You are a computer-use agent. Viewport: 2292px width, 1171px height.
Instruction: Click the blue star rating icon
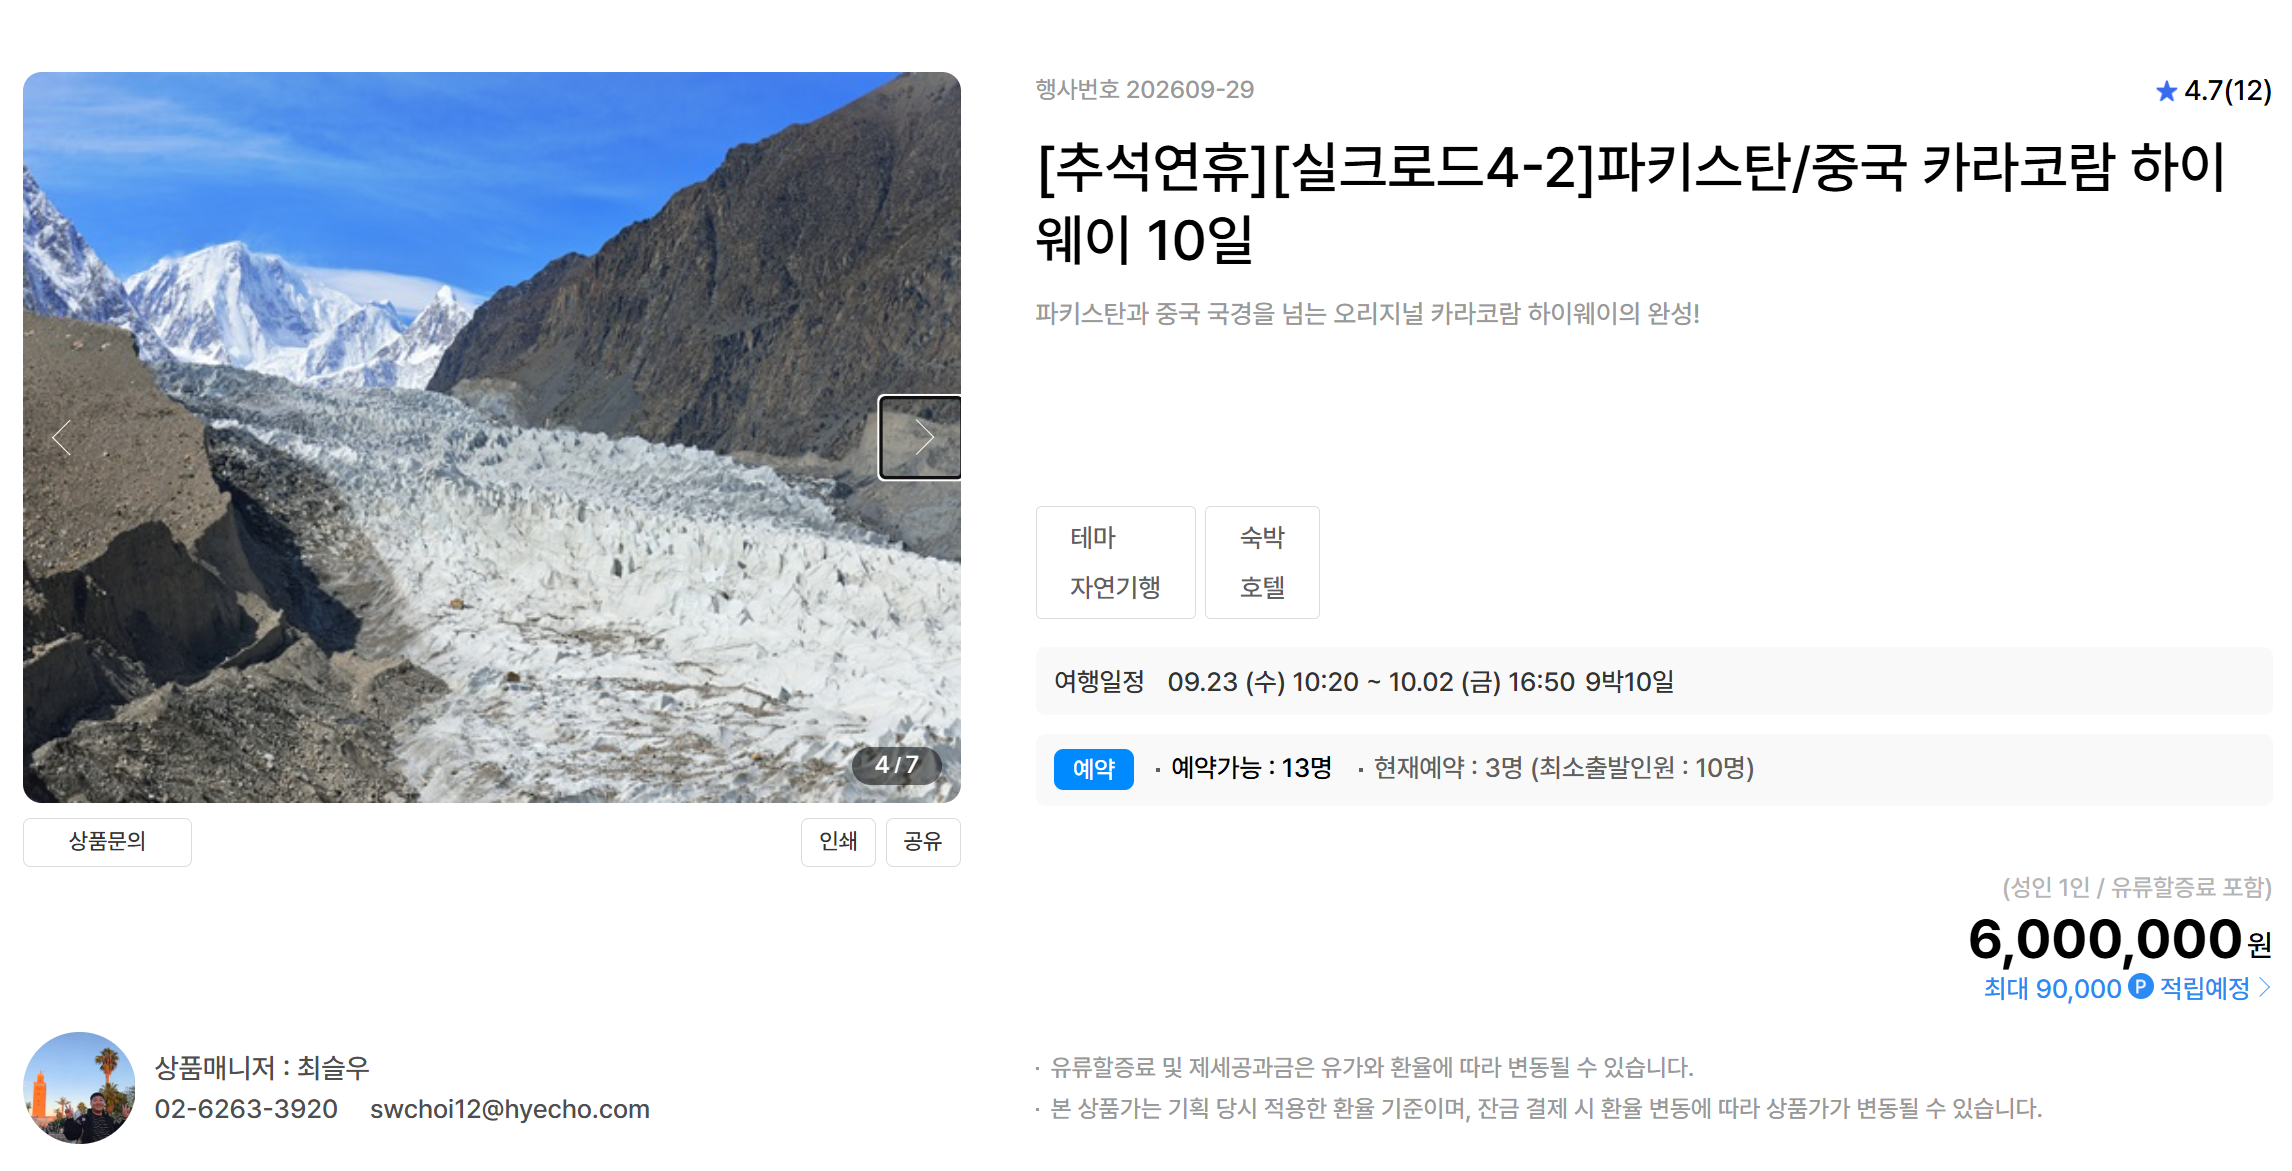[x=2166, y=92]
